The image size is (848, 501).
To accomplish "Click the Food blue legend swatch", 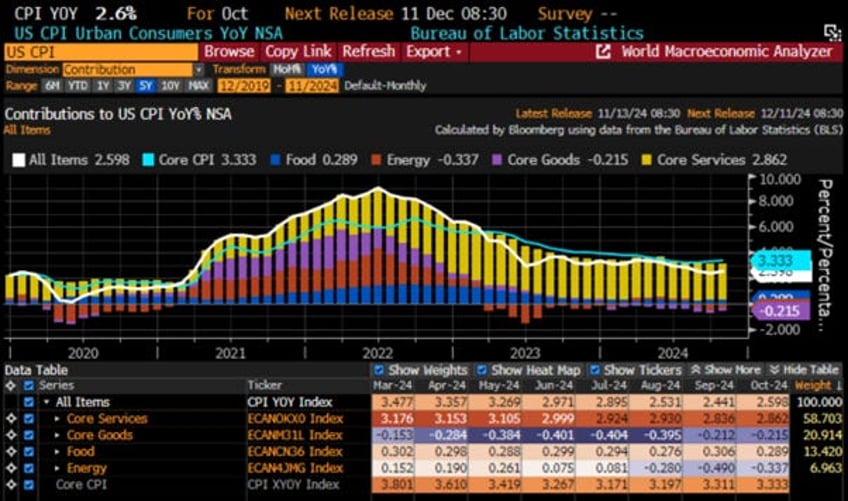I will [x=275, y=160].
